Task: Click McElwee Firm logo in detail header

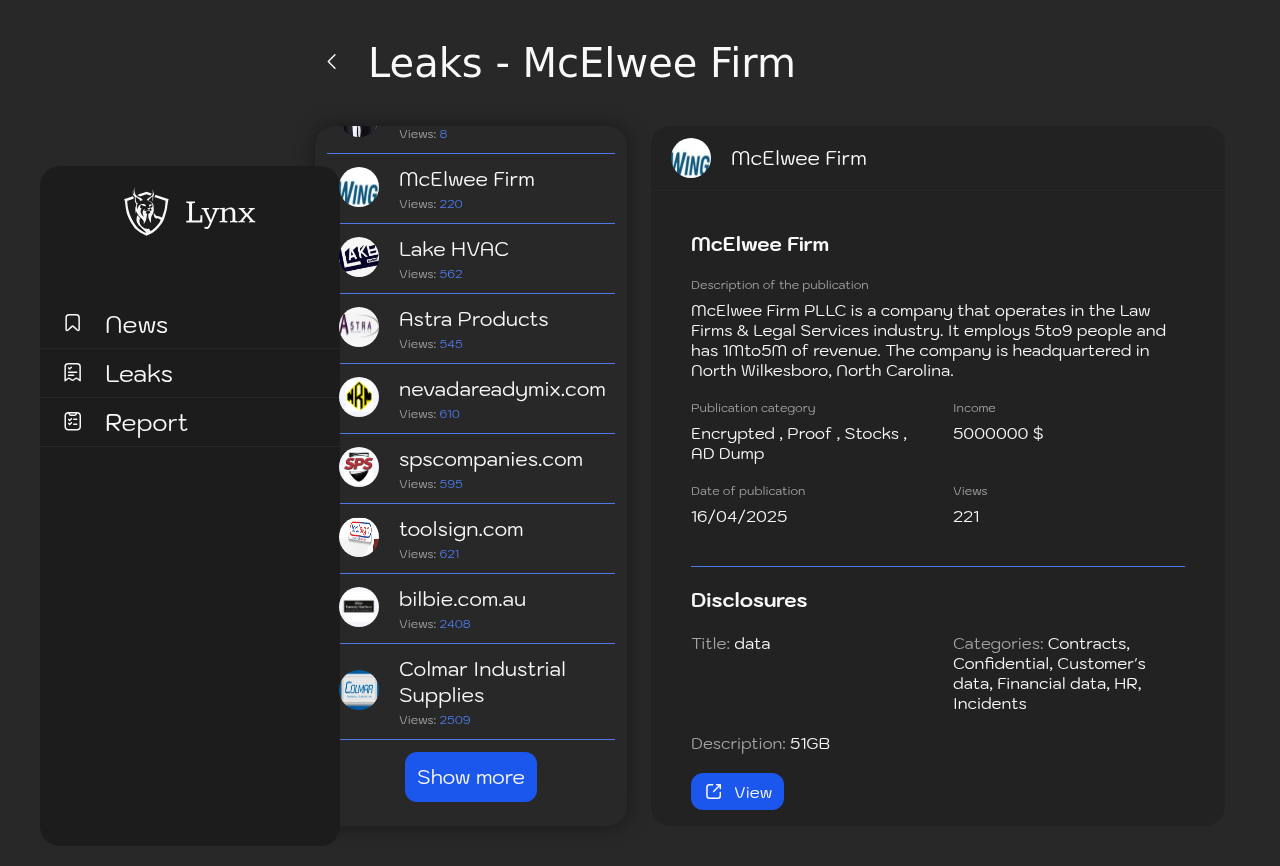Action: tap(691, 158)
